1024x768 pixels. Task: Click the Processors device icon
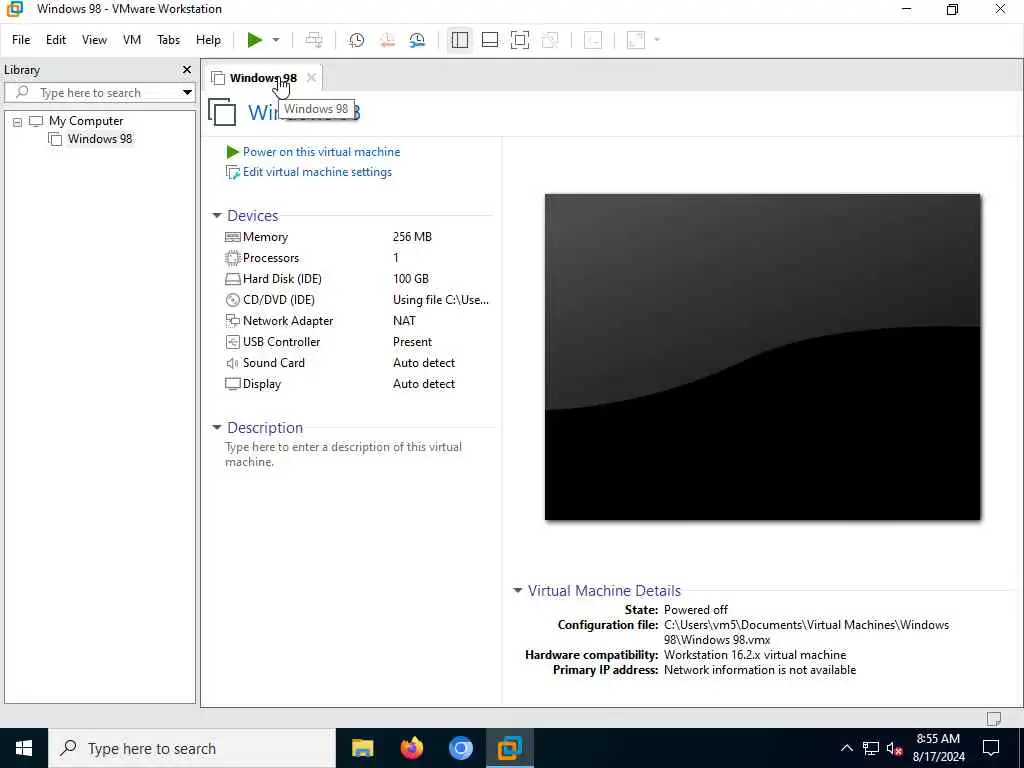click(232, 258)
